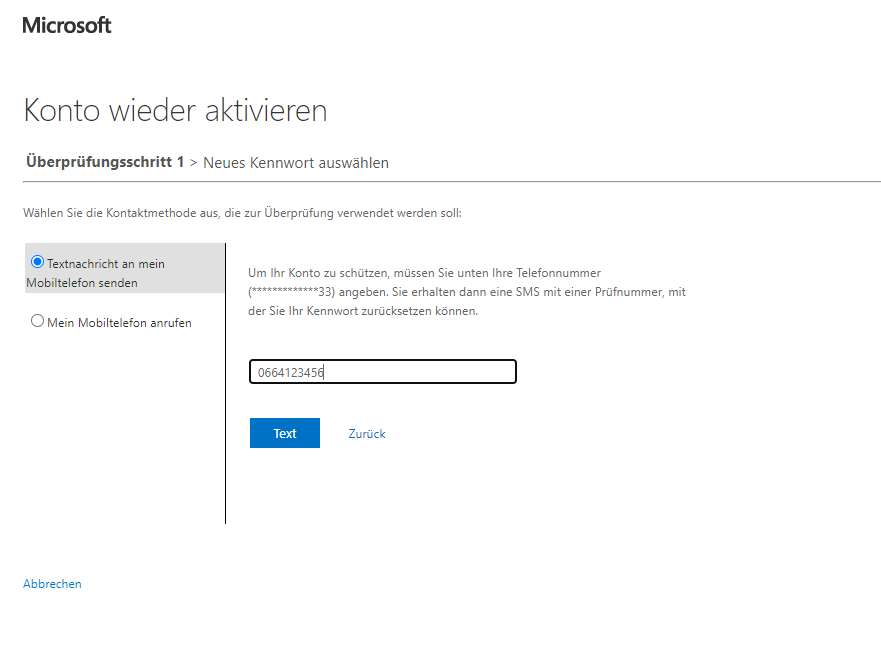Image resolution: width=881 pixels, height=652 pixels.
Task: Click the 'Um Ihr Konto zu schützen' description text
Action: point(467,292)
